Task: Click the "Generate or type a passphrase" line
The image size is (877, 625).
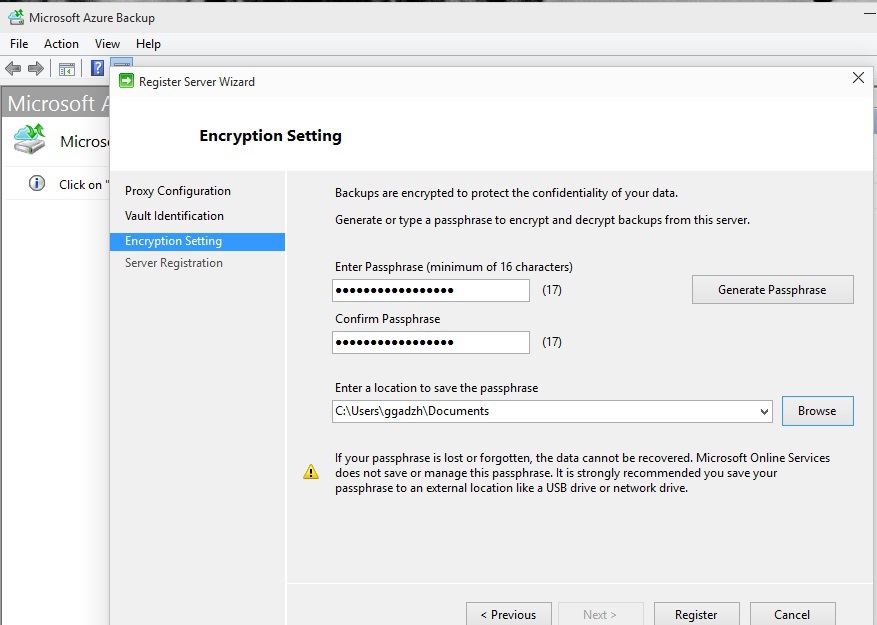Action: 542,220
